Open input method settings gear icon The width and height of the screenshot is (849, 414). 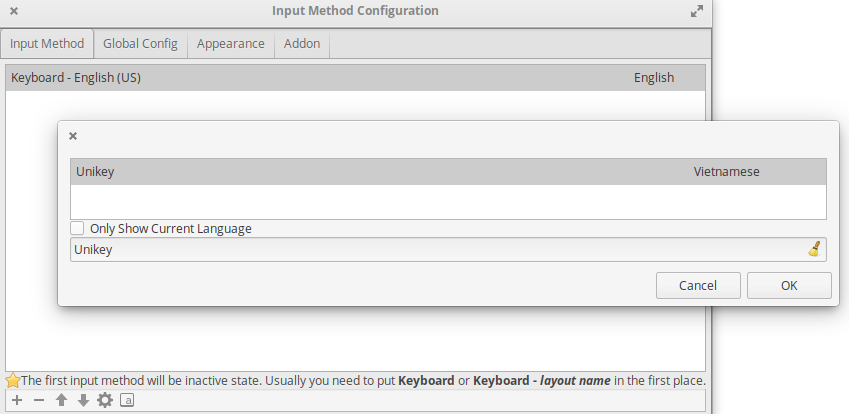105,400
